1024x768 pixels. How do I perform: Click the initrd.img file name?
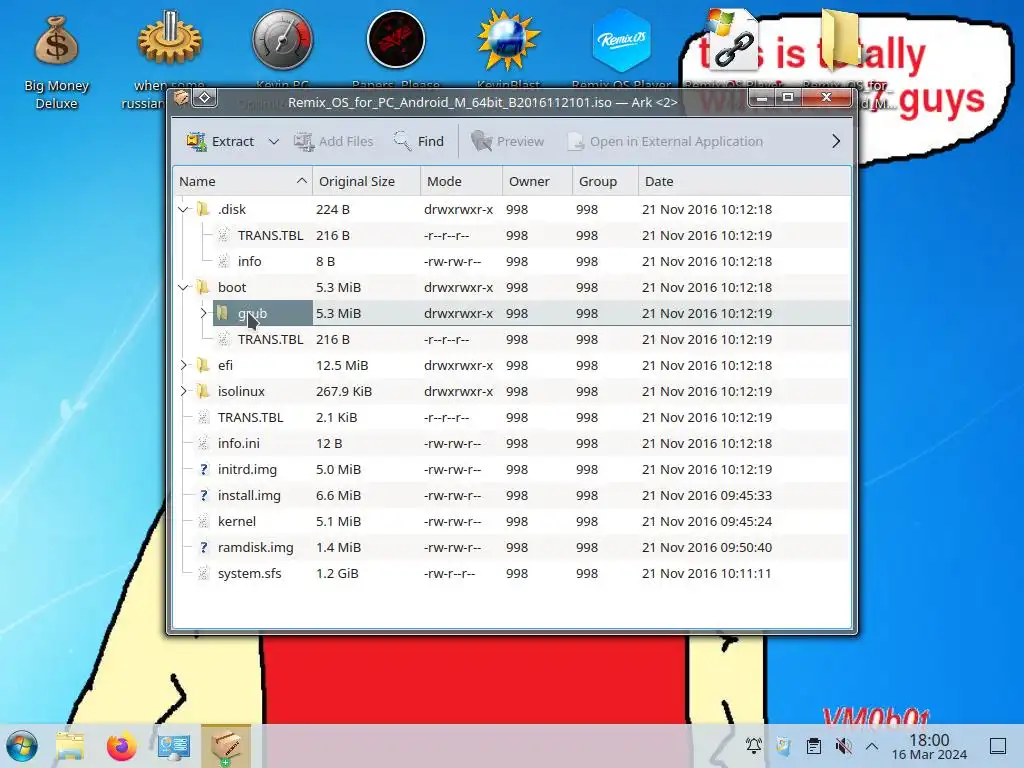point(247,470)
